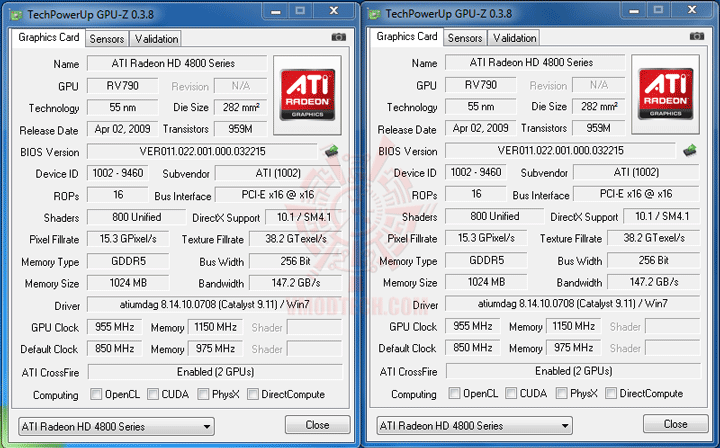
Task: Switch to Validation tab in right window
Action: coord(514,38)
